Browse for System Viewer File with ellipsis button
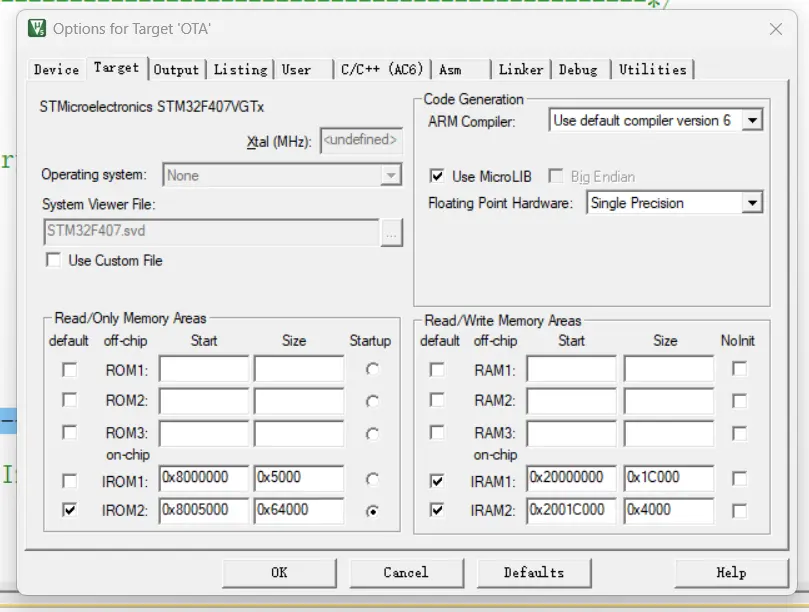Viewport: 809px width, 612px height. tap(392, 233)
